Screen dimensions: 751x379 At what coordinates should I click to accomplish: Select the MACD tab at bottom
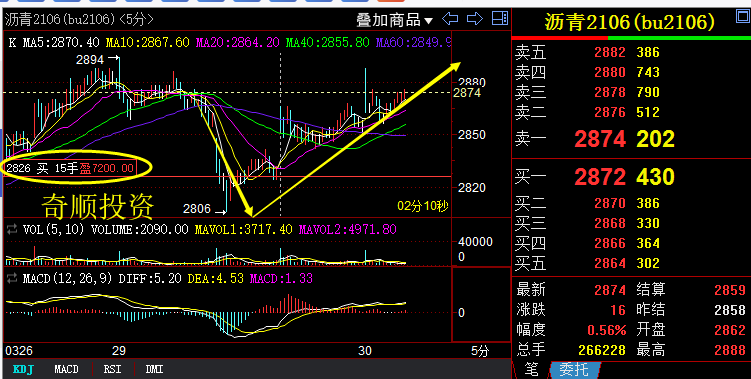coord(66,369)
